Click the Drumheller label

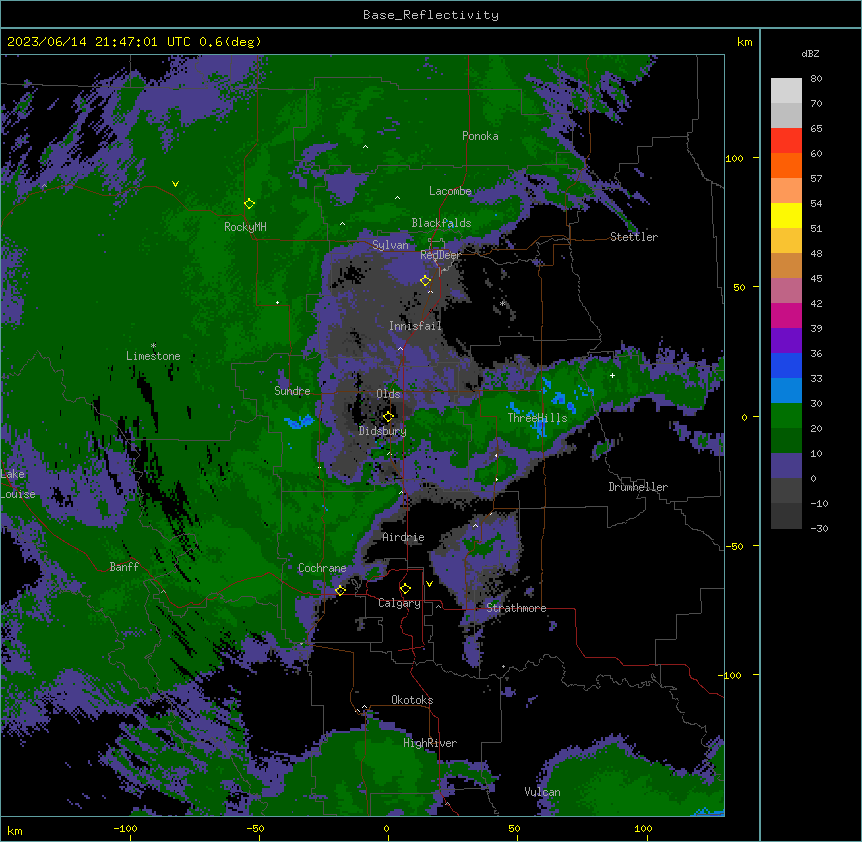pos(638,487)
